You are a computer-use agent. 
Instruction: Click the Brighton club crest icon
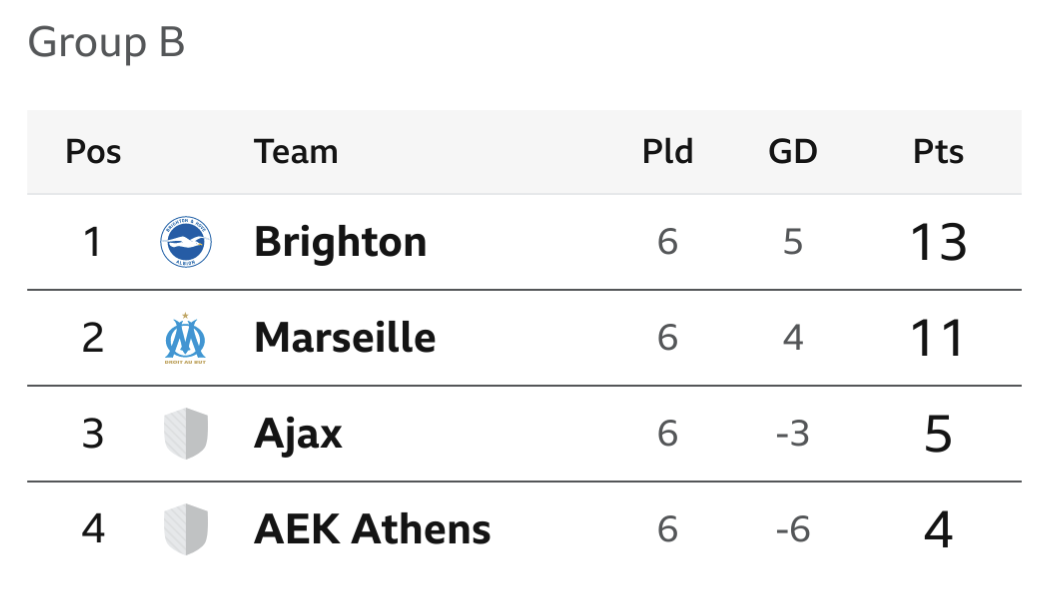click(x=186, y=242)
